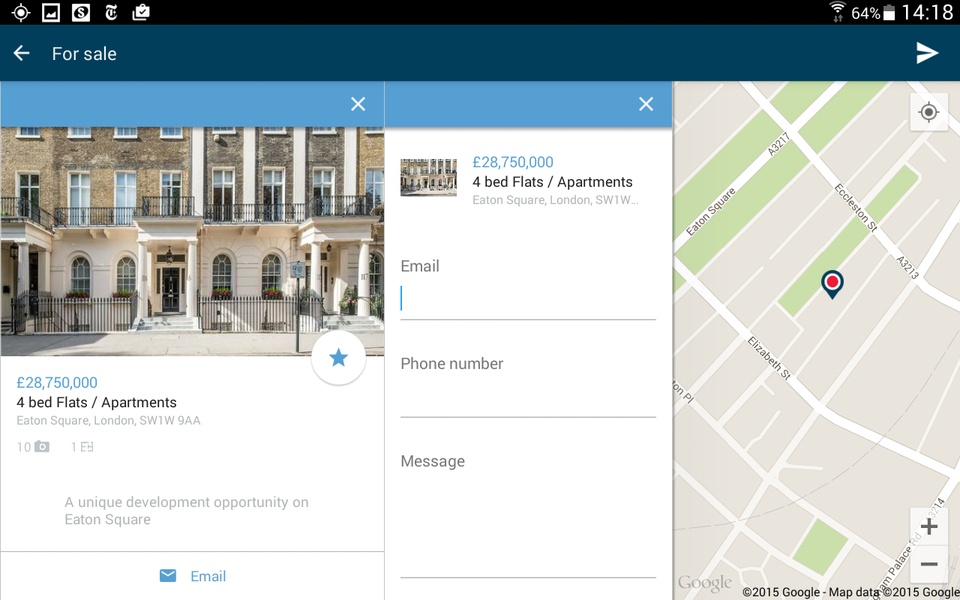The image size is (960, 600).
Task: Click the 'A unique development opportunity' description
Action: [187, 511]
